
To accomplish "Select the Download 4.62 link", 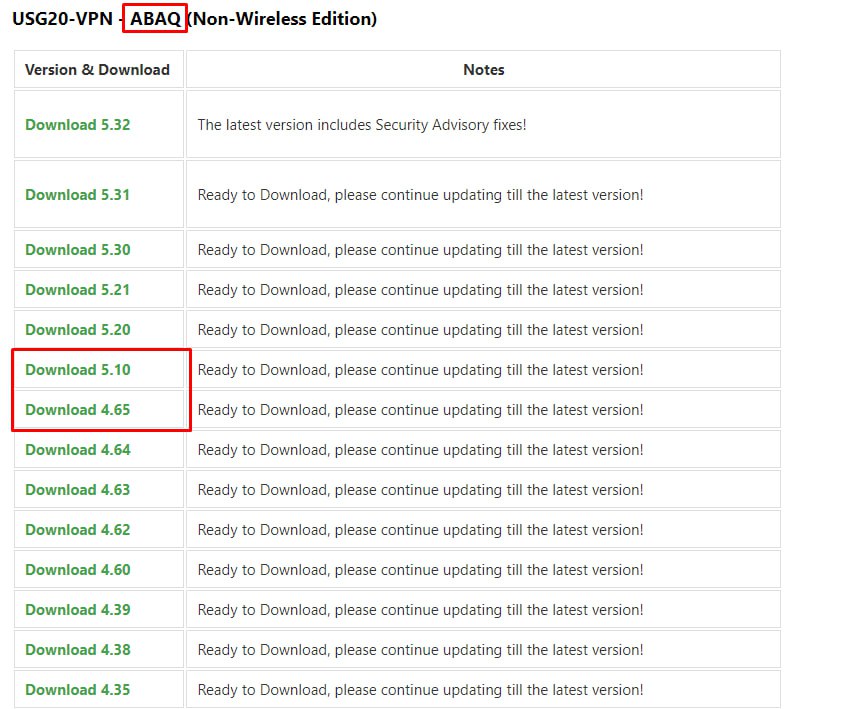I will coord(78,530).
